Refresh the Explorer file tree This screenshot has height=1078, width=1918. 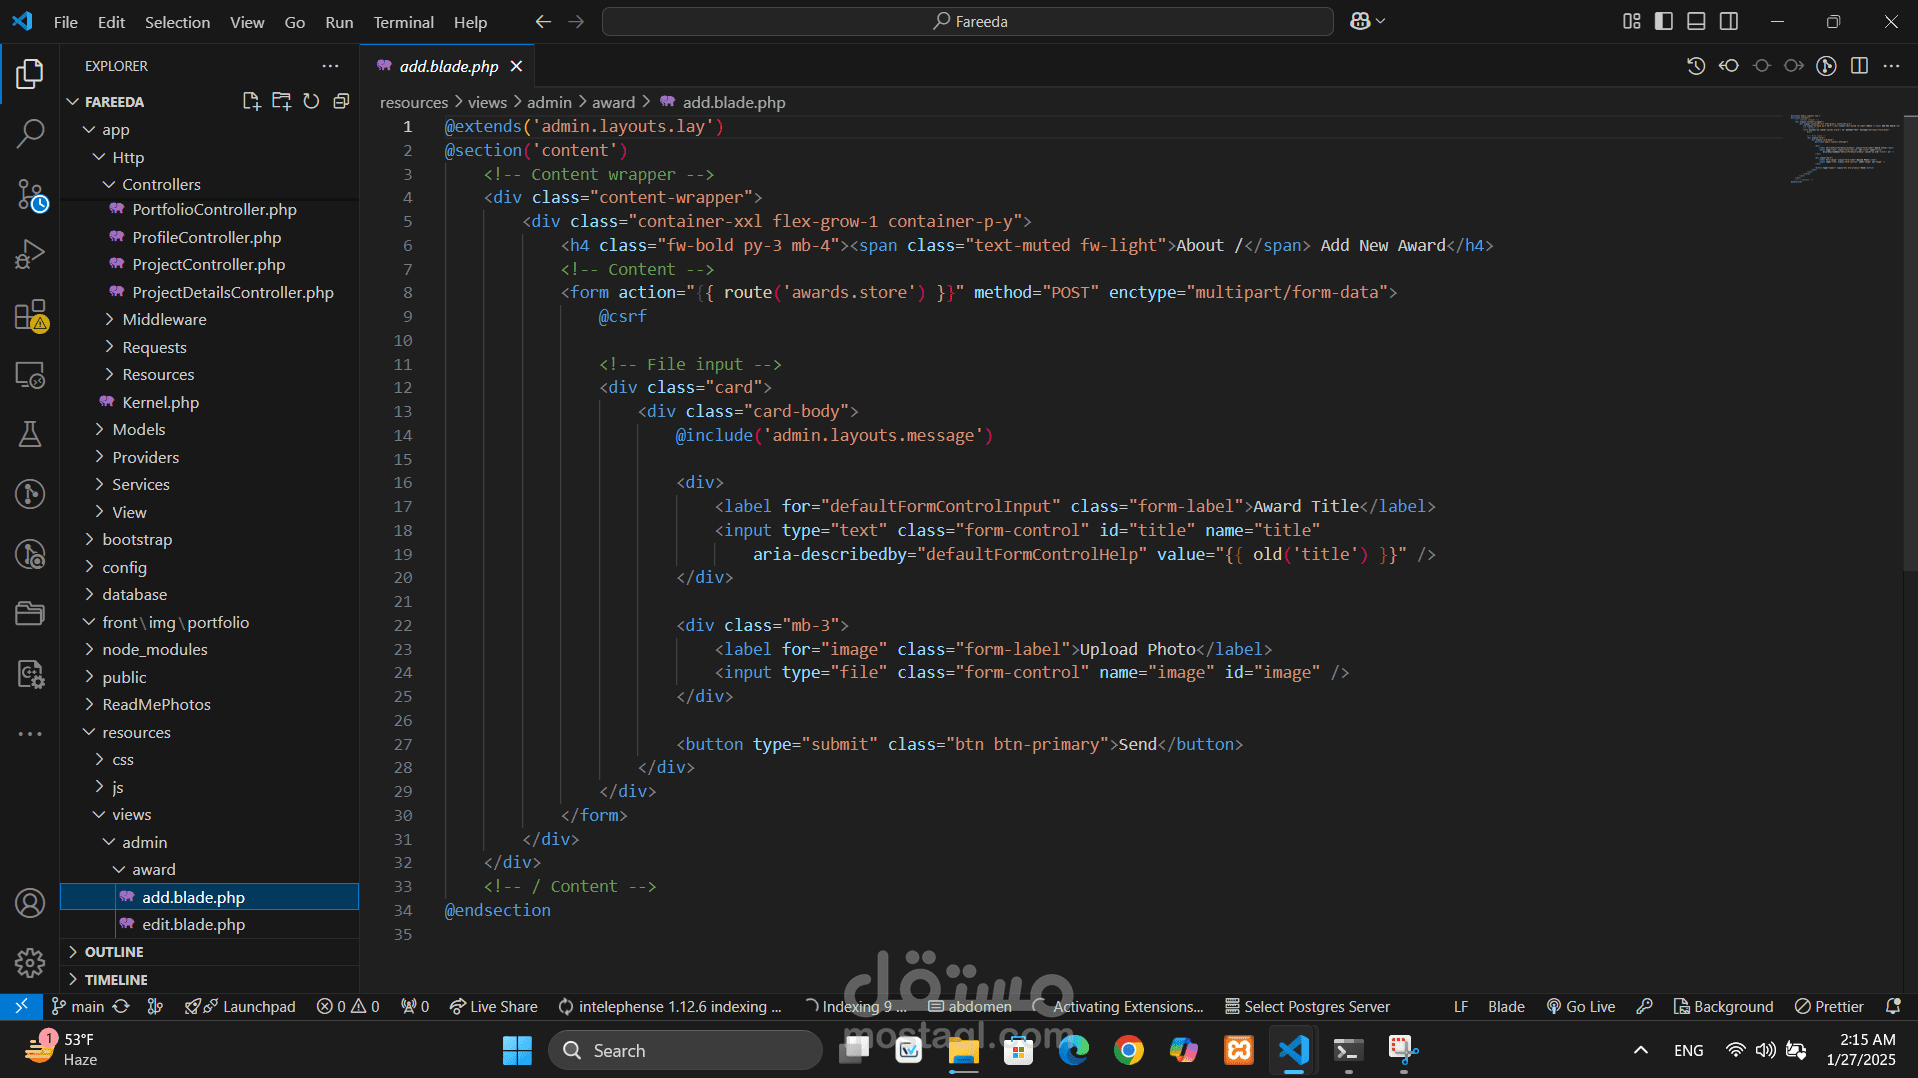pyautogui.click(x=311, y=101)
